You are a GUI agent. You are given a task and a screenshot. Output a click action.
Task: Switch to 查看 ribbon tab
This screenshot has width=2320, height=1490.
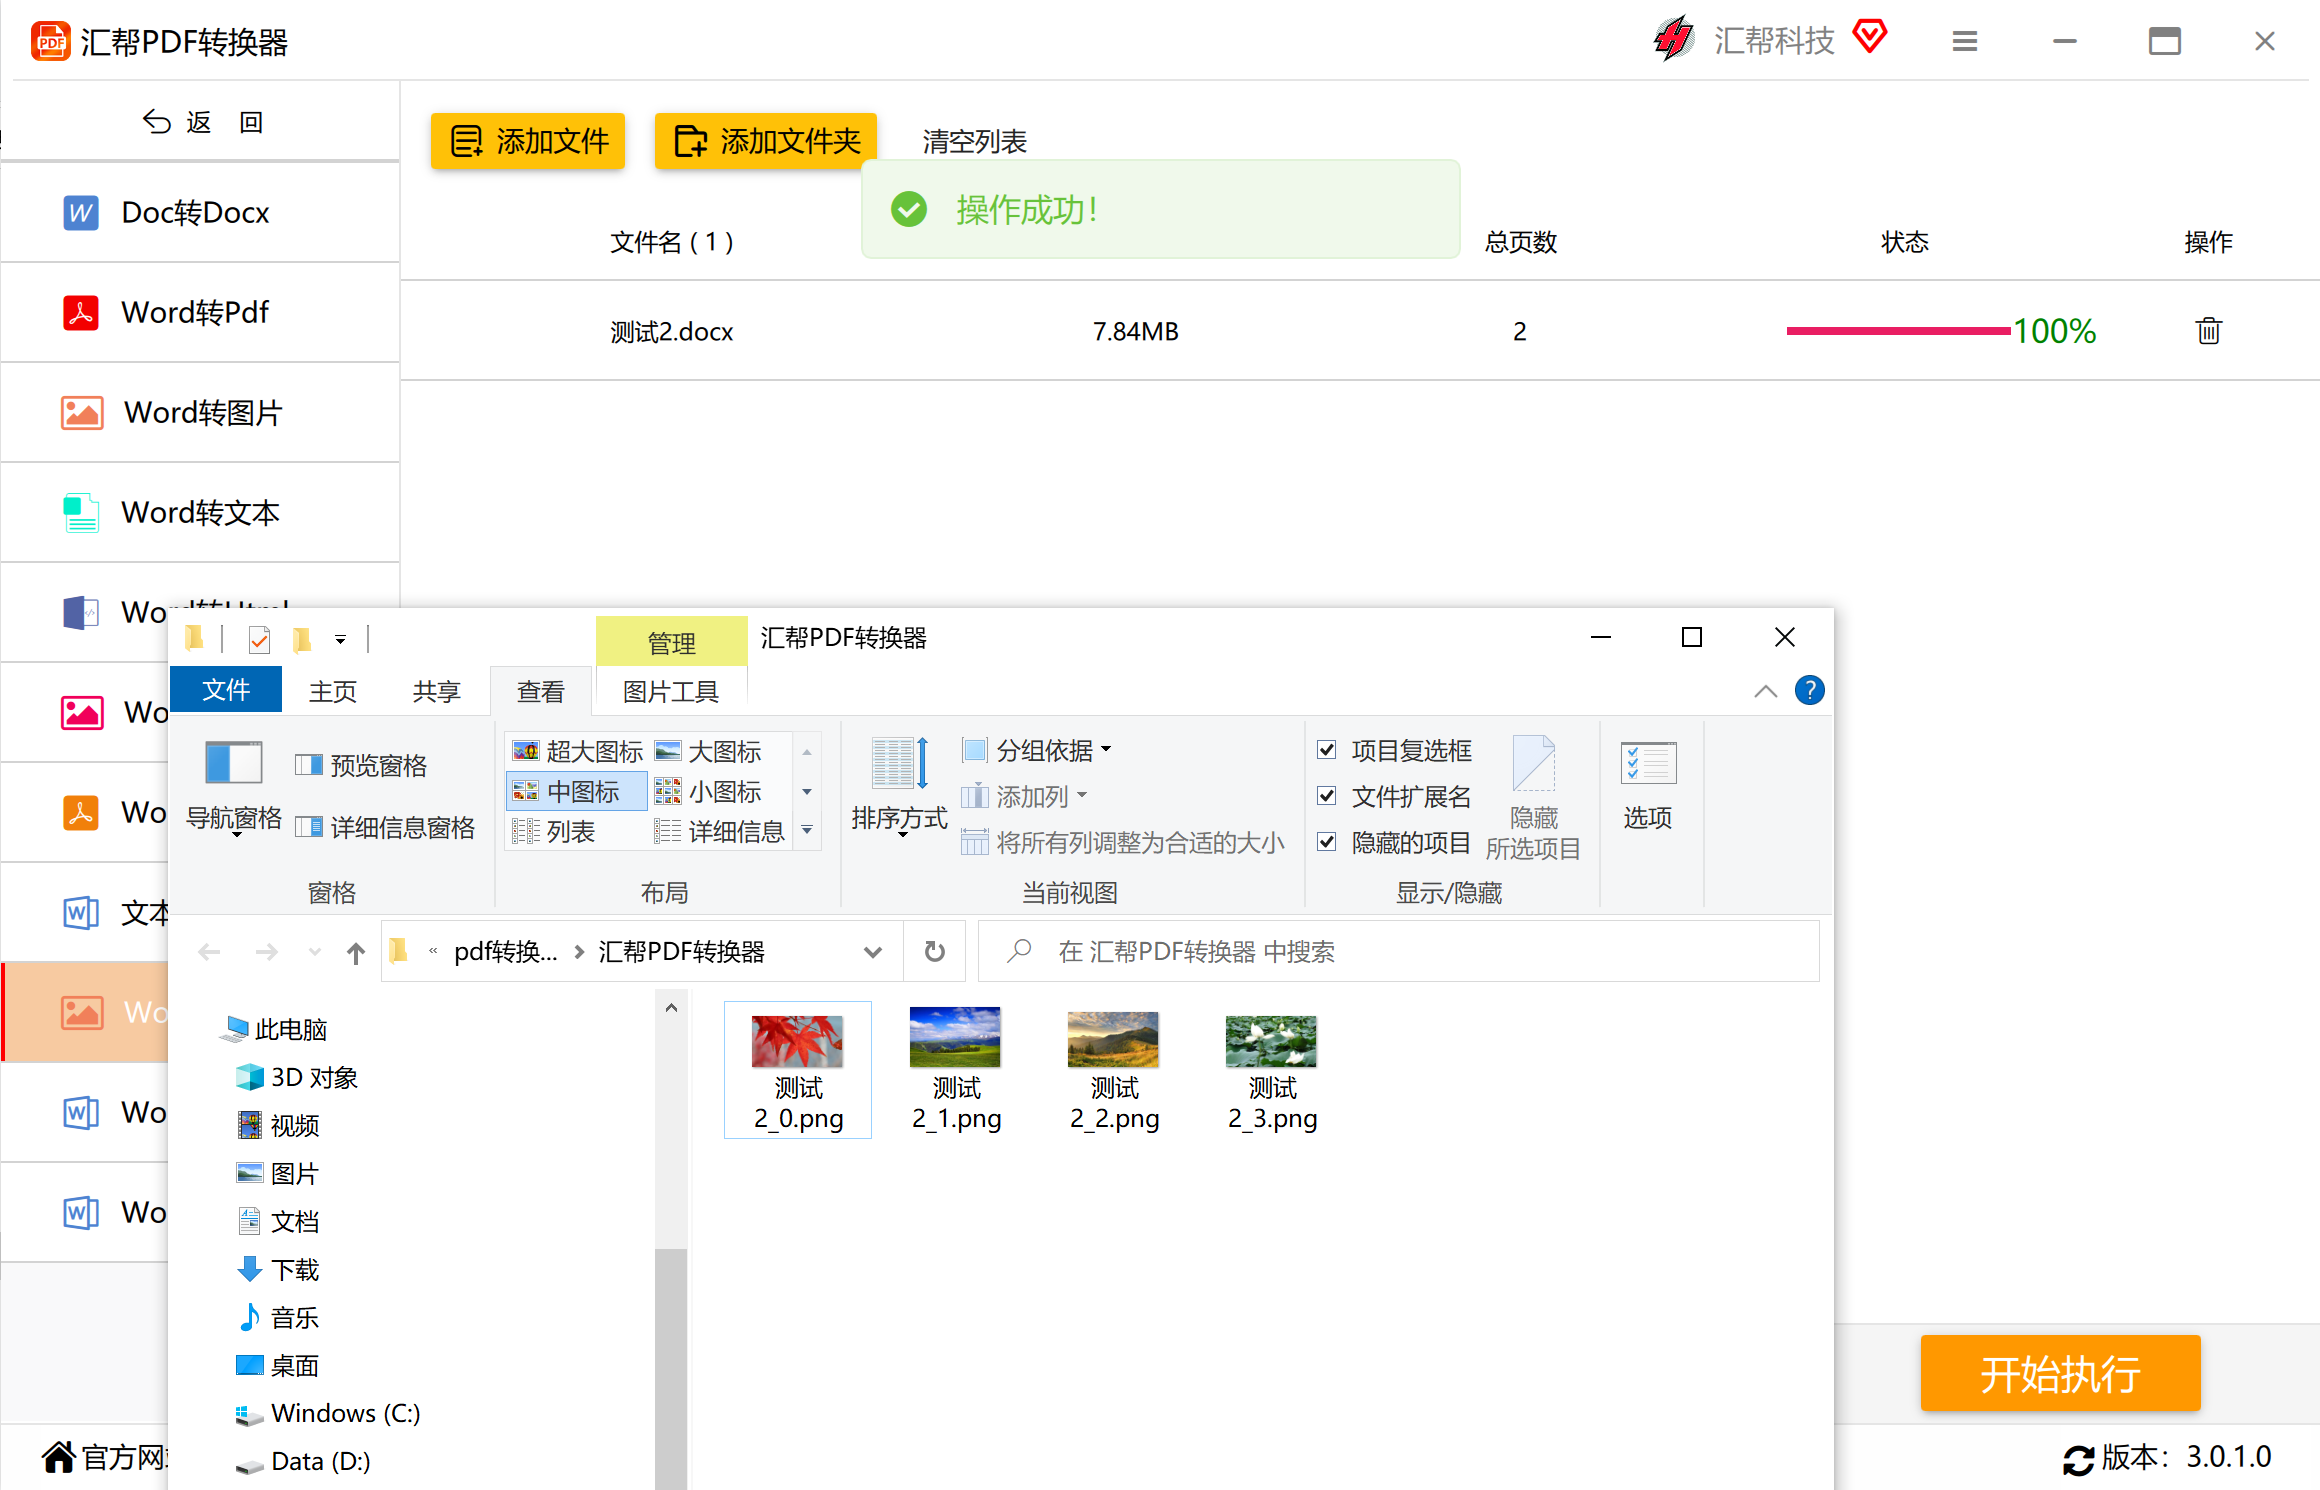tap(541, 691)
